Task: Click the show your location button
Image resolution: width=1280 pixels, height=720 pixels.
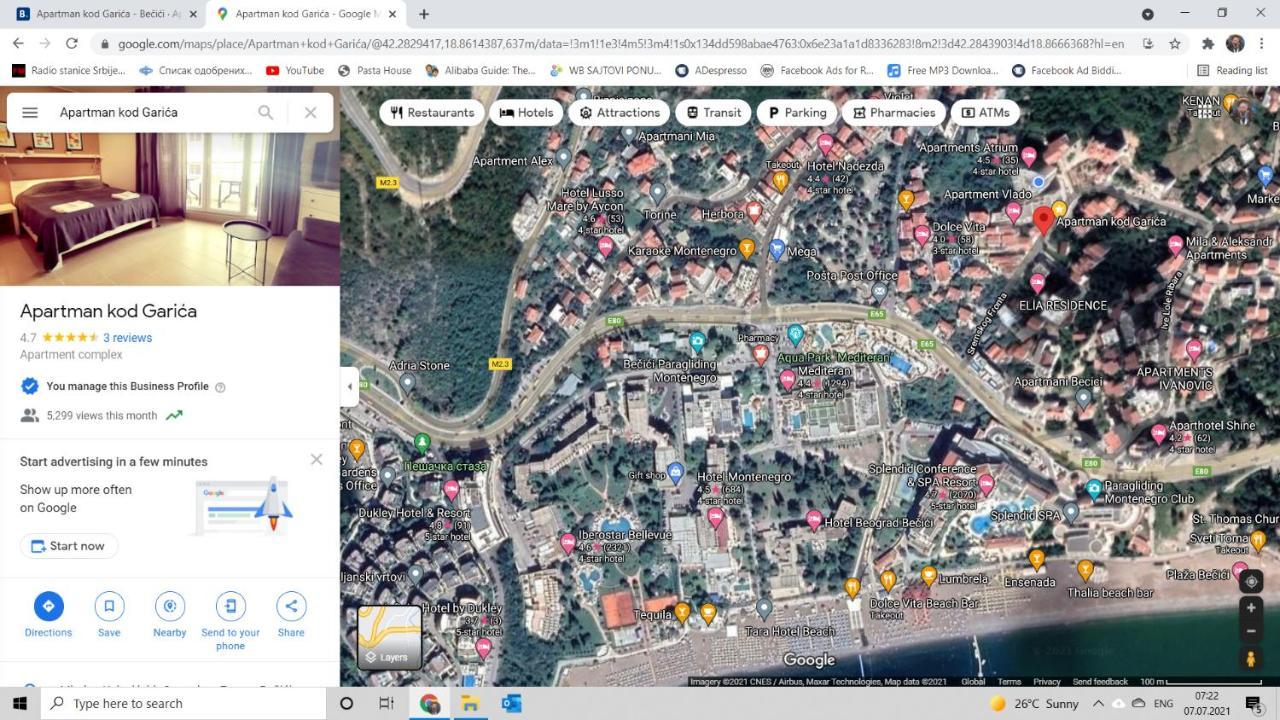Action: click(1250, 582)
